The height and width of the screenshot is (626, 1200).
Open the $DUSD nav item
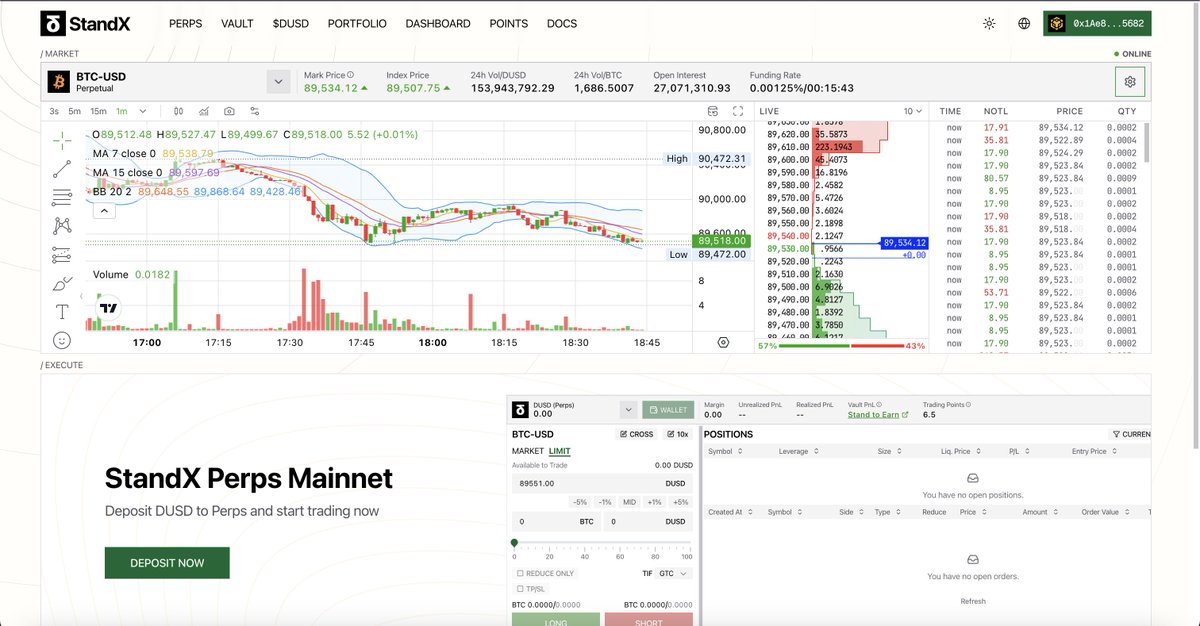[290, 23]
